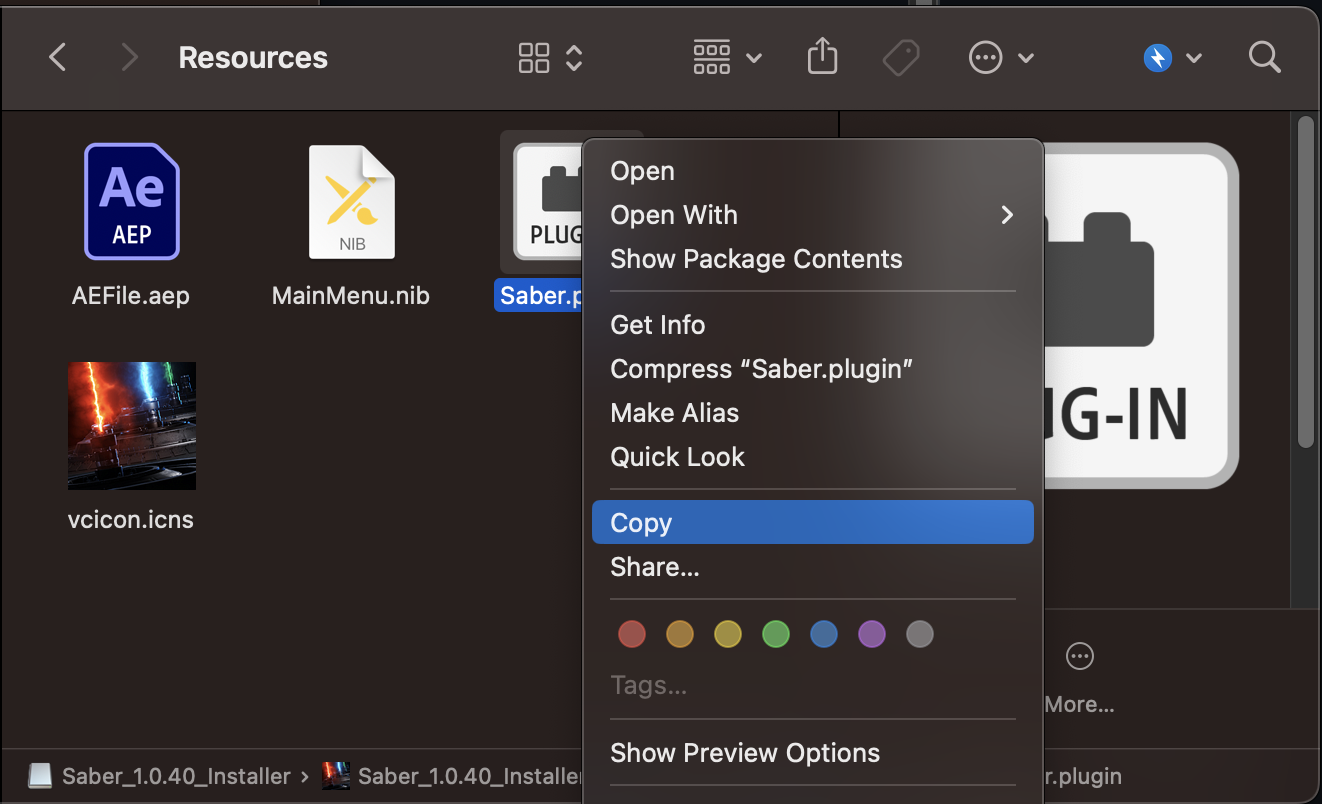Click the AEFile.aep file name

click(x=131, y=296)
